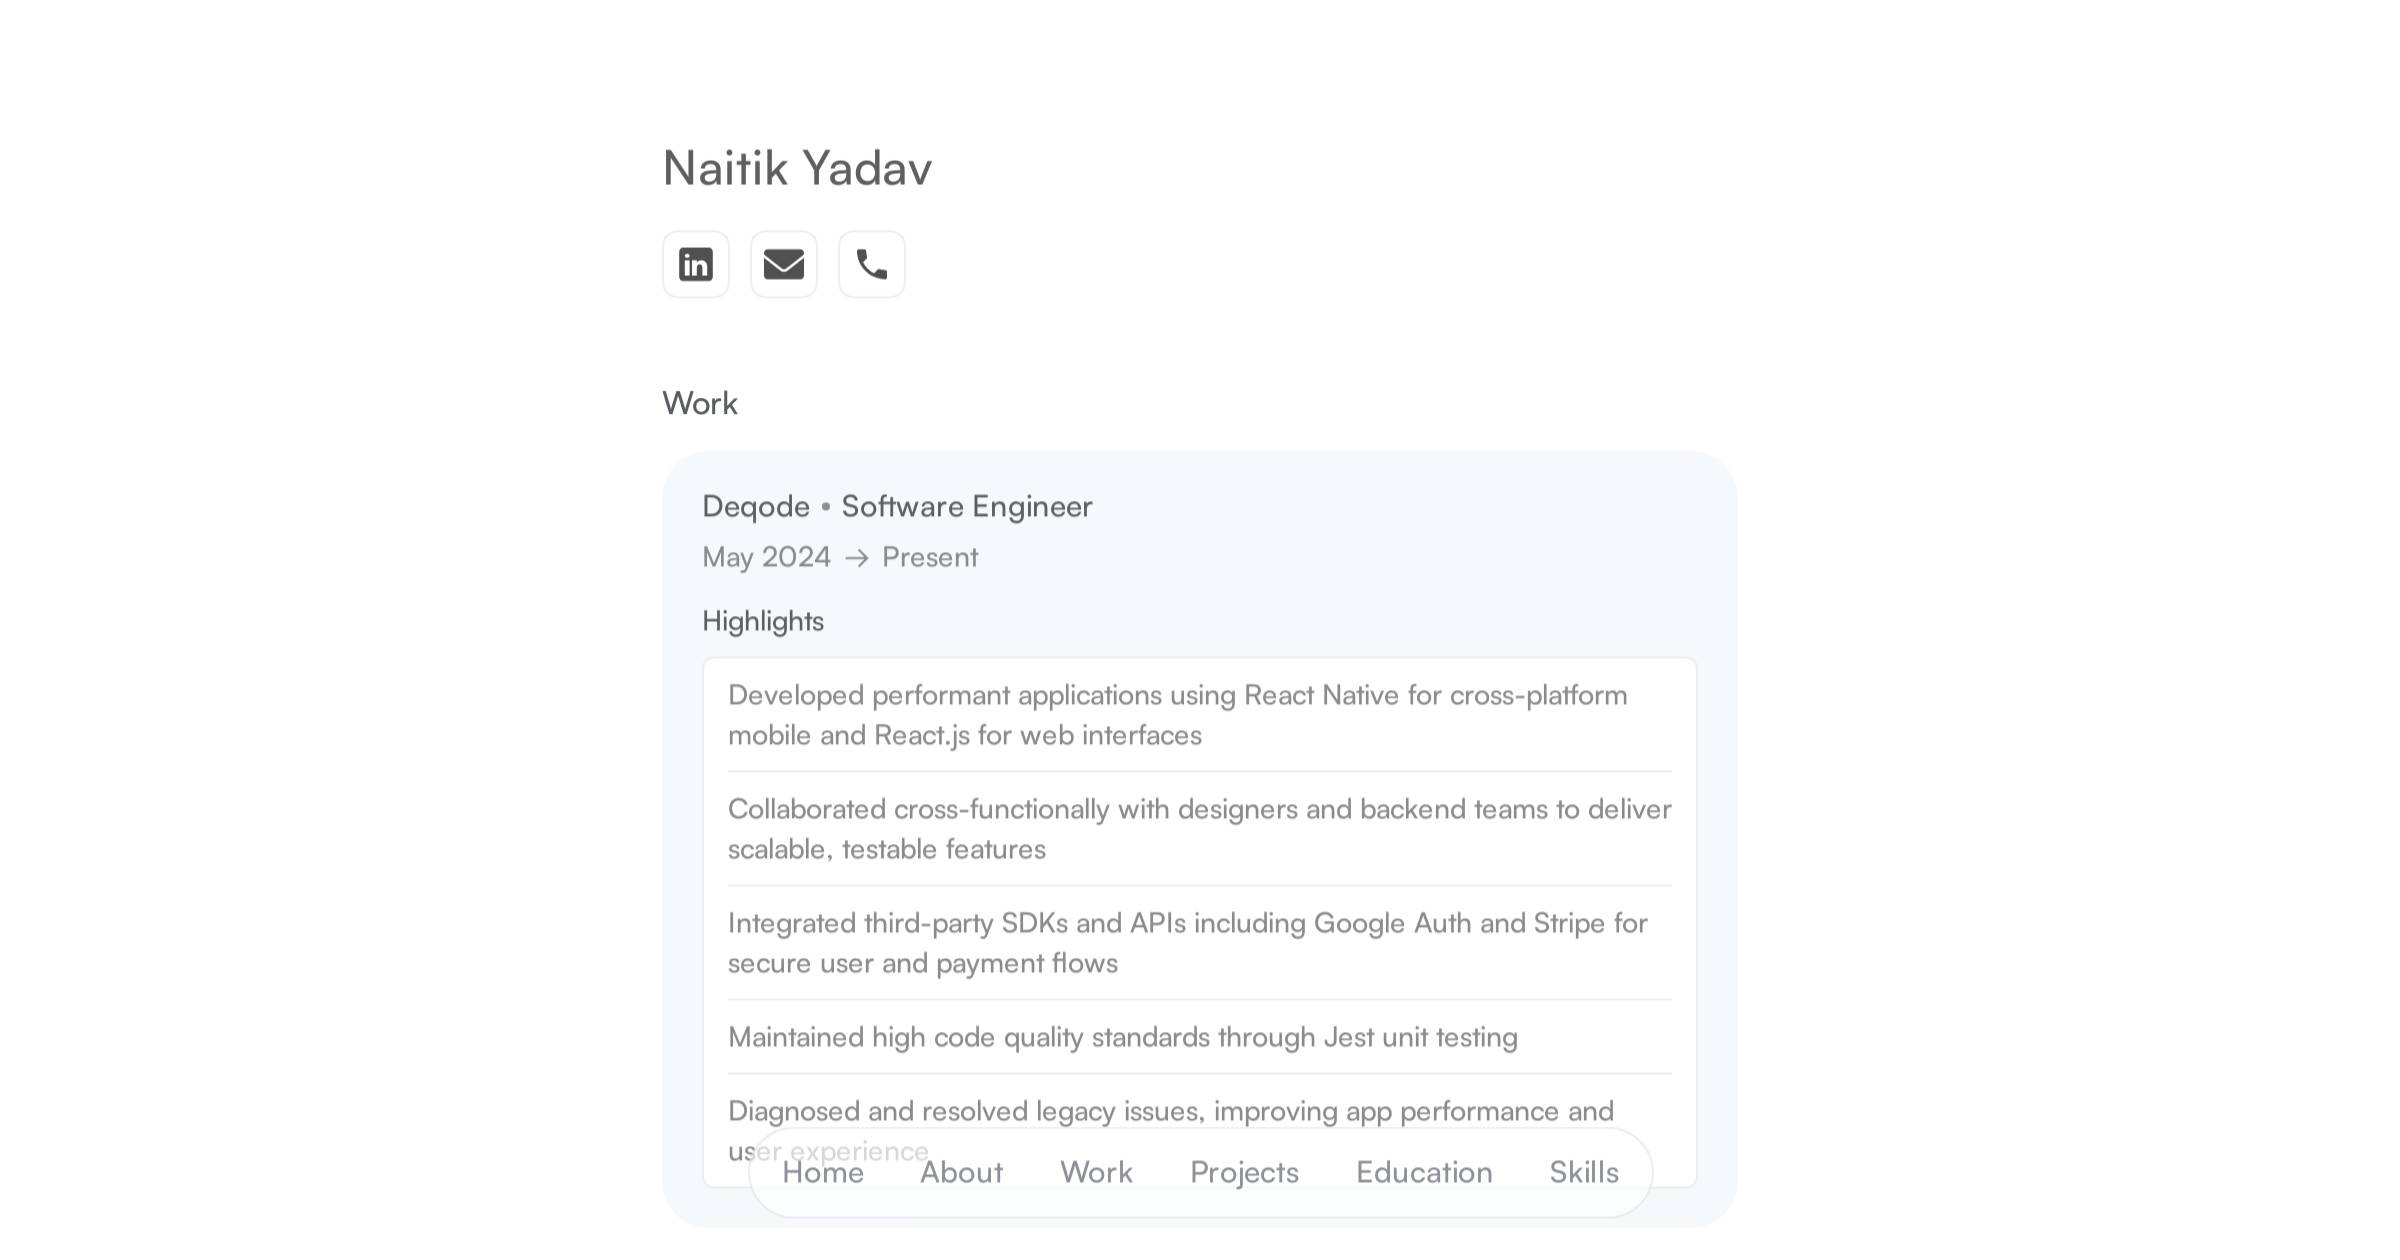Click the Jest unit testing highlight

coord(1122,1037)
